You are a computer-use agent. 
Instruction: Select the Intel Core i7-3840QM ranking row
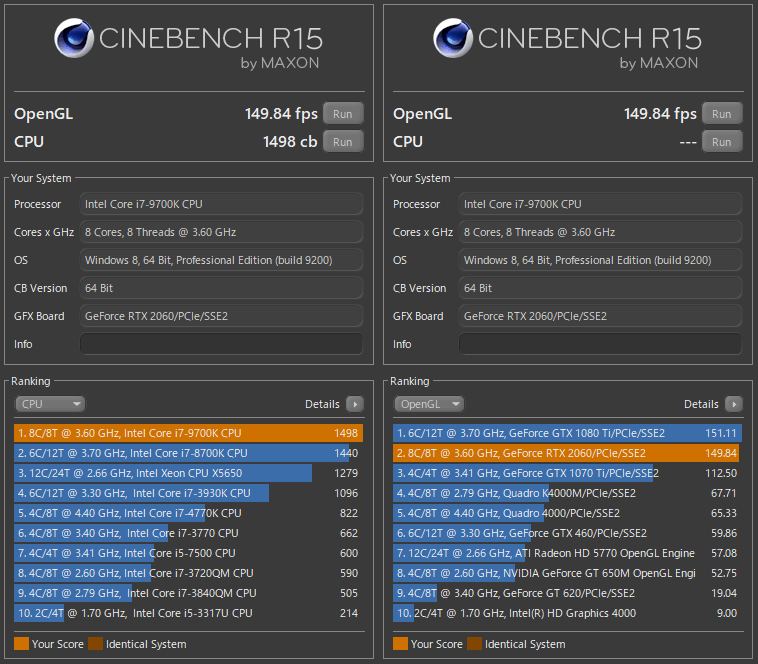tap(189, 593)
